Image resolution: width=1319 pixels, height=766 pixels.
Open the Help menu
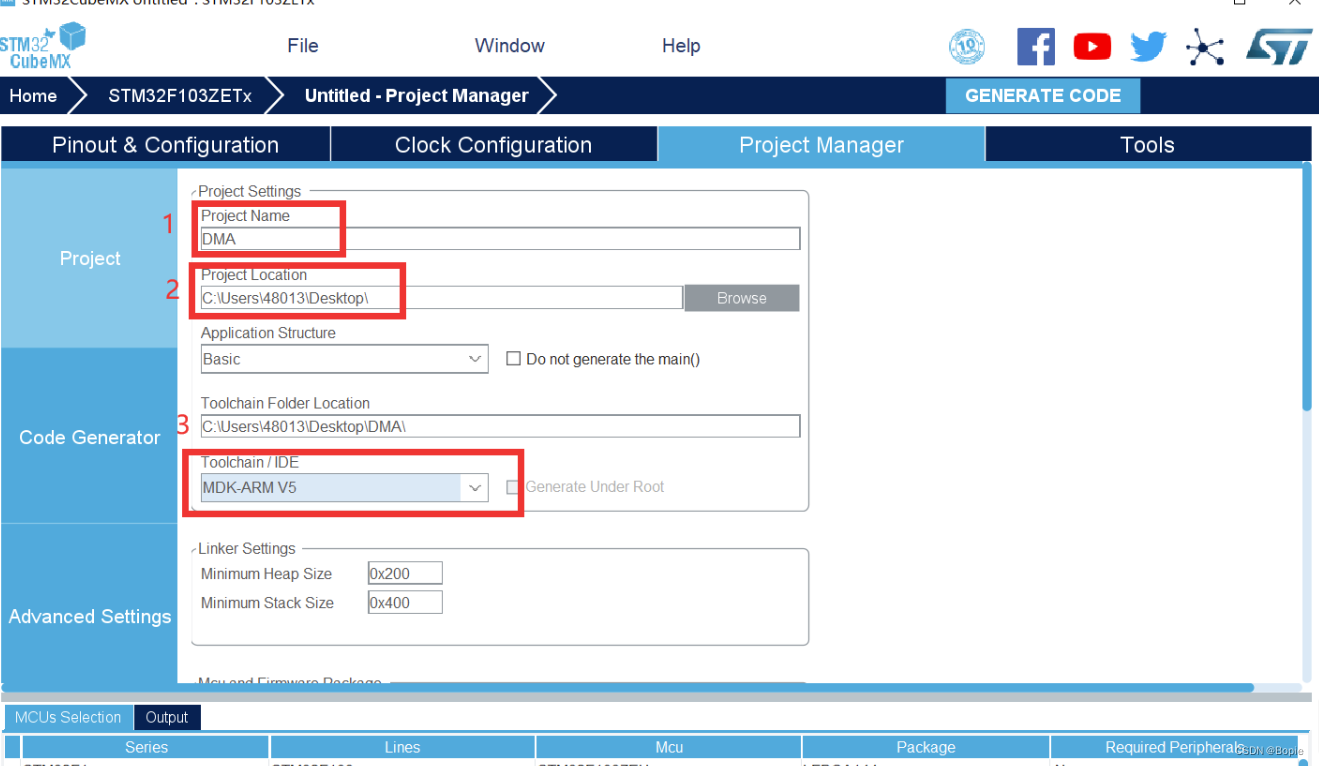coord(681,46)
